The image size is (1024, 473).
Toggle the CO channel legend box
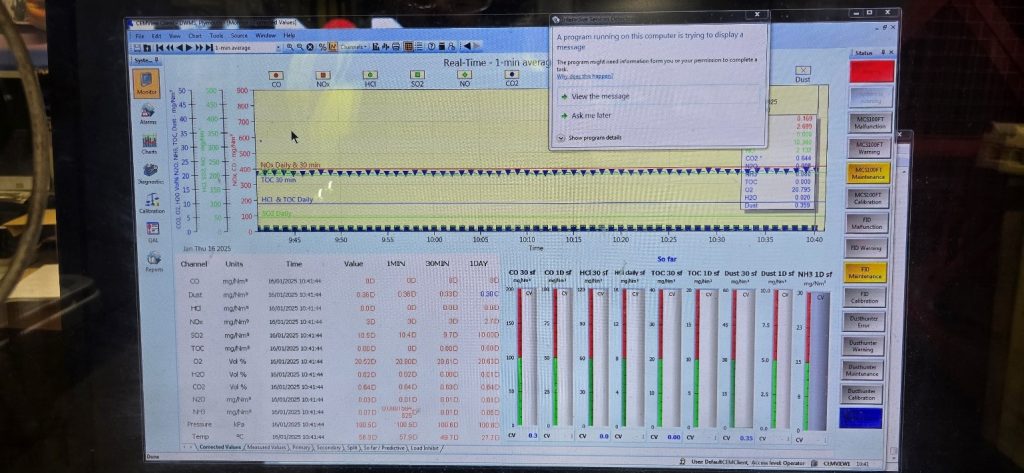point(276,75)
